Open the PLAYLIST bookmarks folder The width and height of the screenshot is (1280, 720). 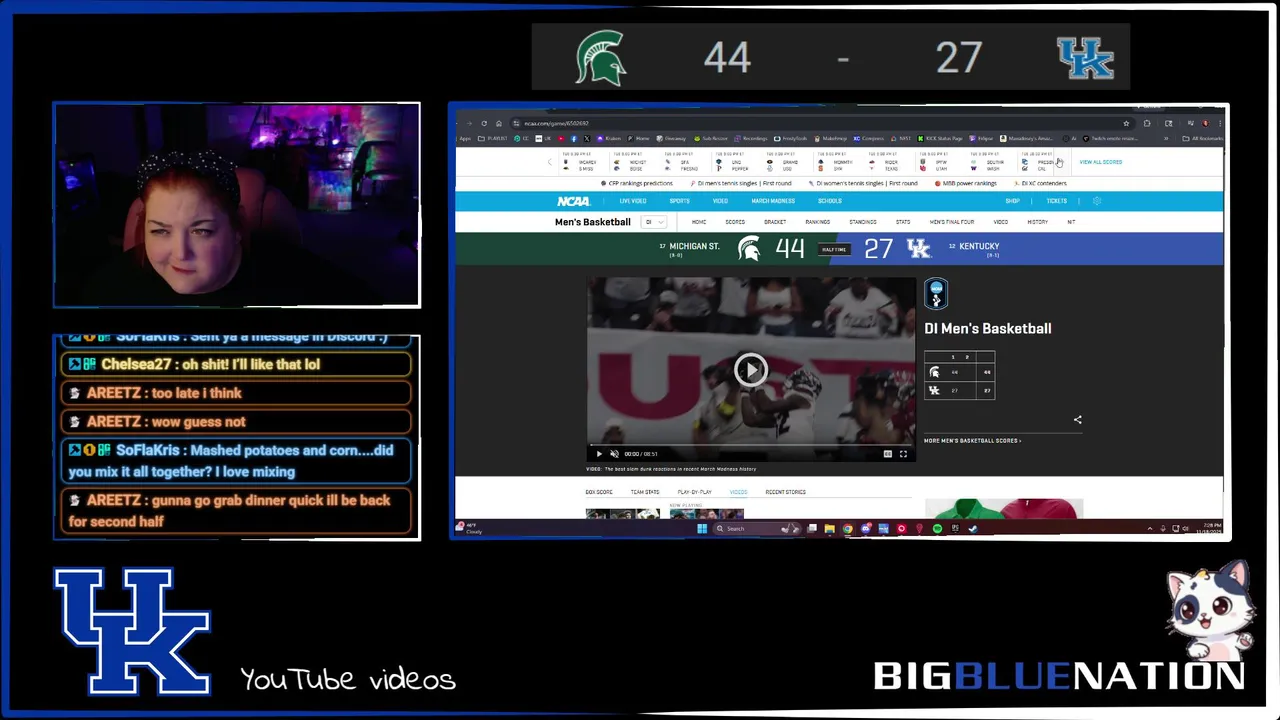(493, 138)
